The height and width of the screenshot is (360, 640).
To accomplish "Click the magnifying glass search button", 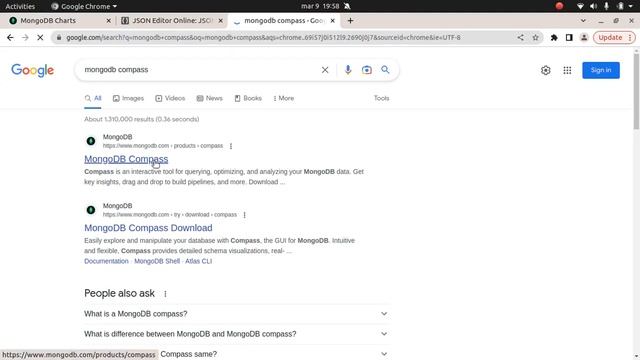I will (385, 70).
